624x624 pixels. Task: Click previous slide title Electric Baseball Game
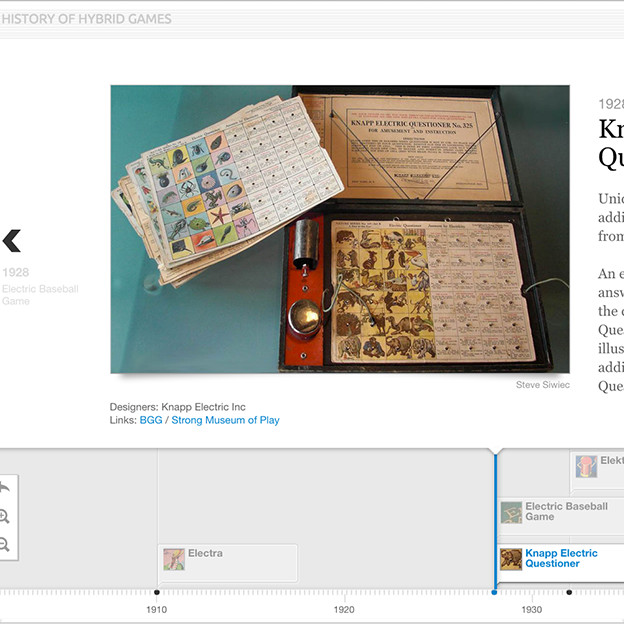coord(40,295)
